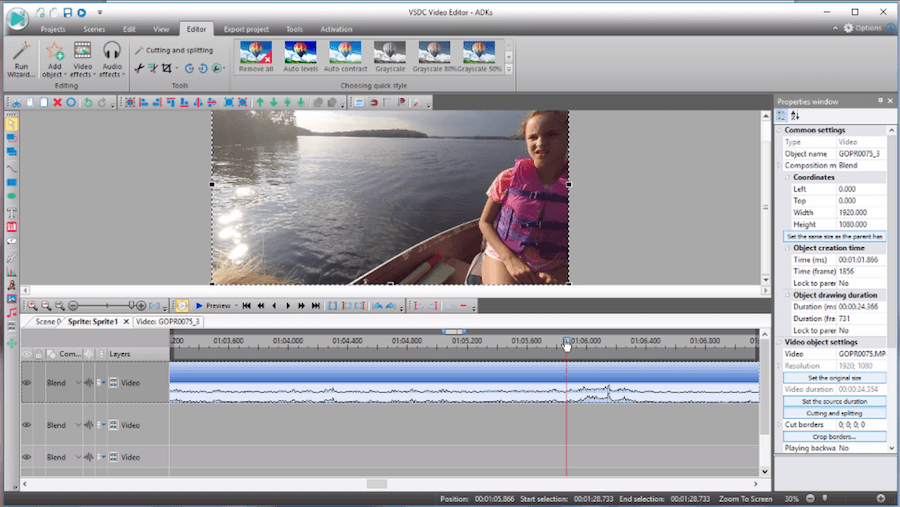
Task: Collapse the Video object settings section
Action: (x=779, y=342)
